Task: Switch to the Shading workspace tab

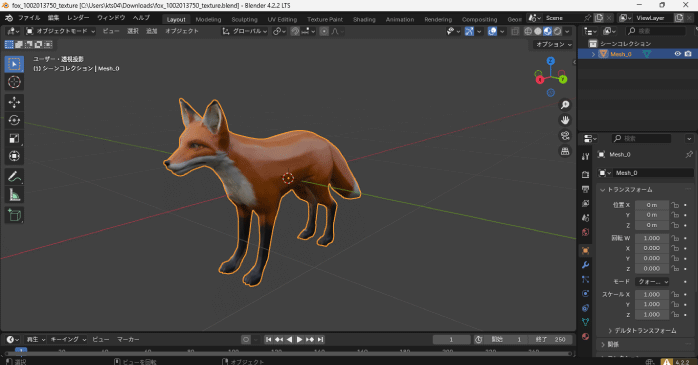Action: 364,20
